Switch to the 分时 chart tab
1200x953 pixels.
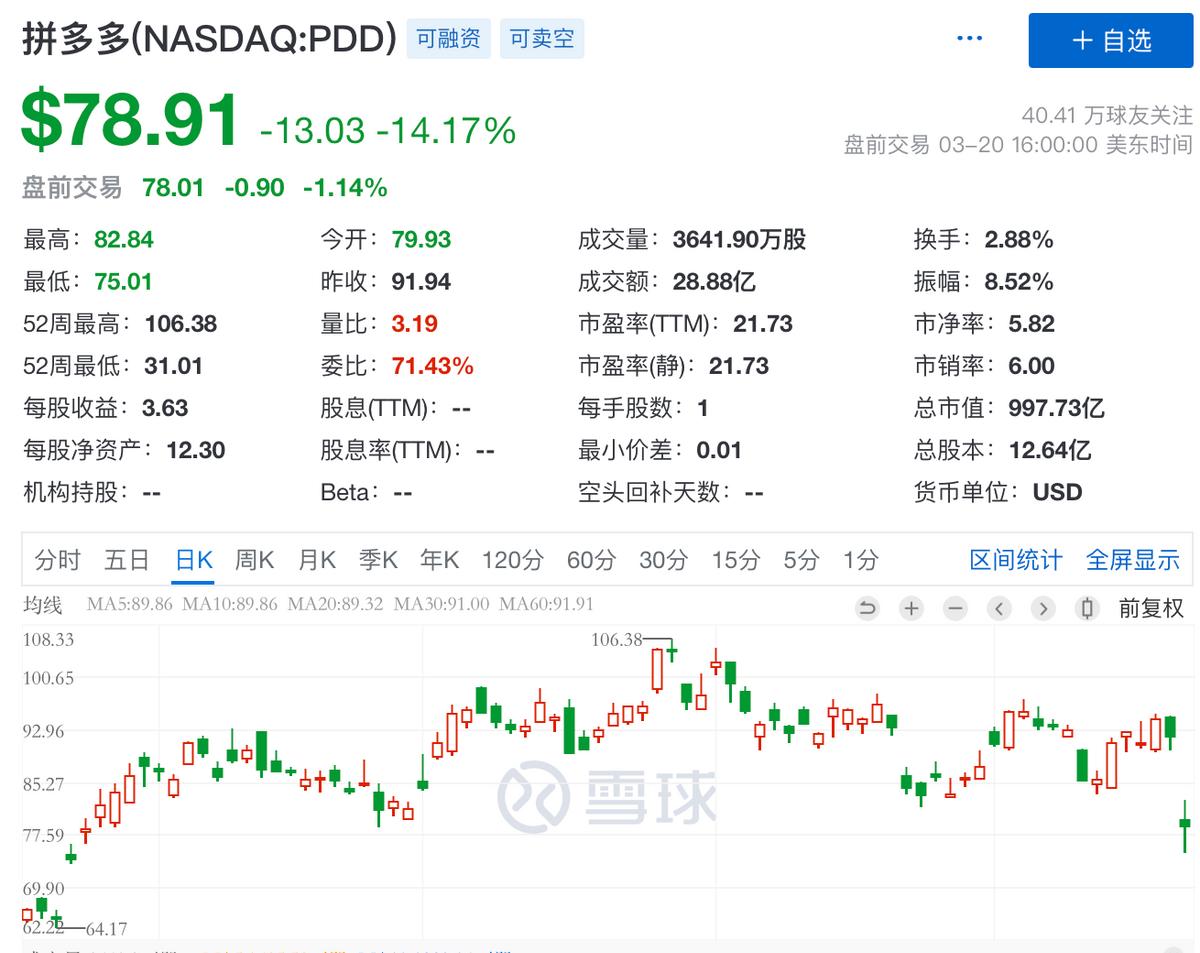[x=57, y=561]
